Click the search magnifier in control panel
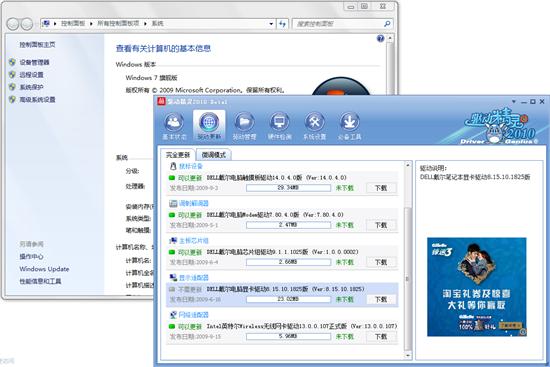The height and width of the screenshot is (367, 550). 387,24
